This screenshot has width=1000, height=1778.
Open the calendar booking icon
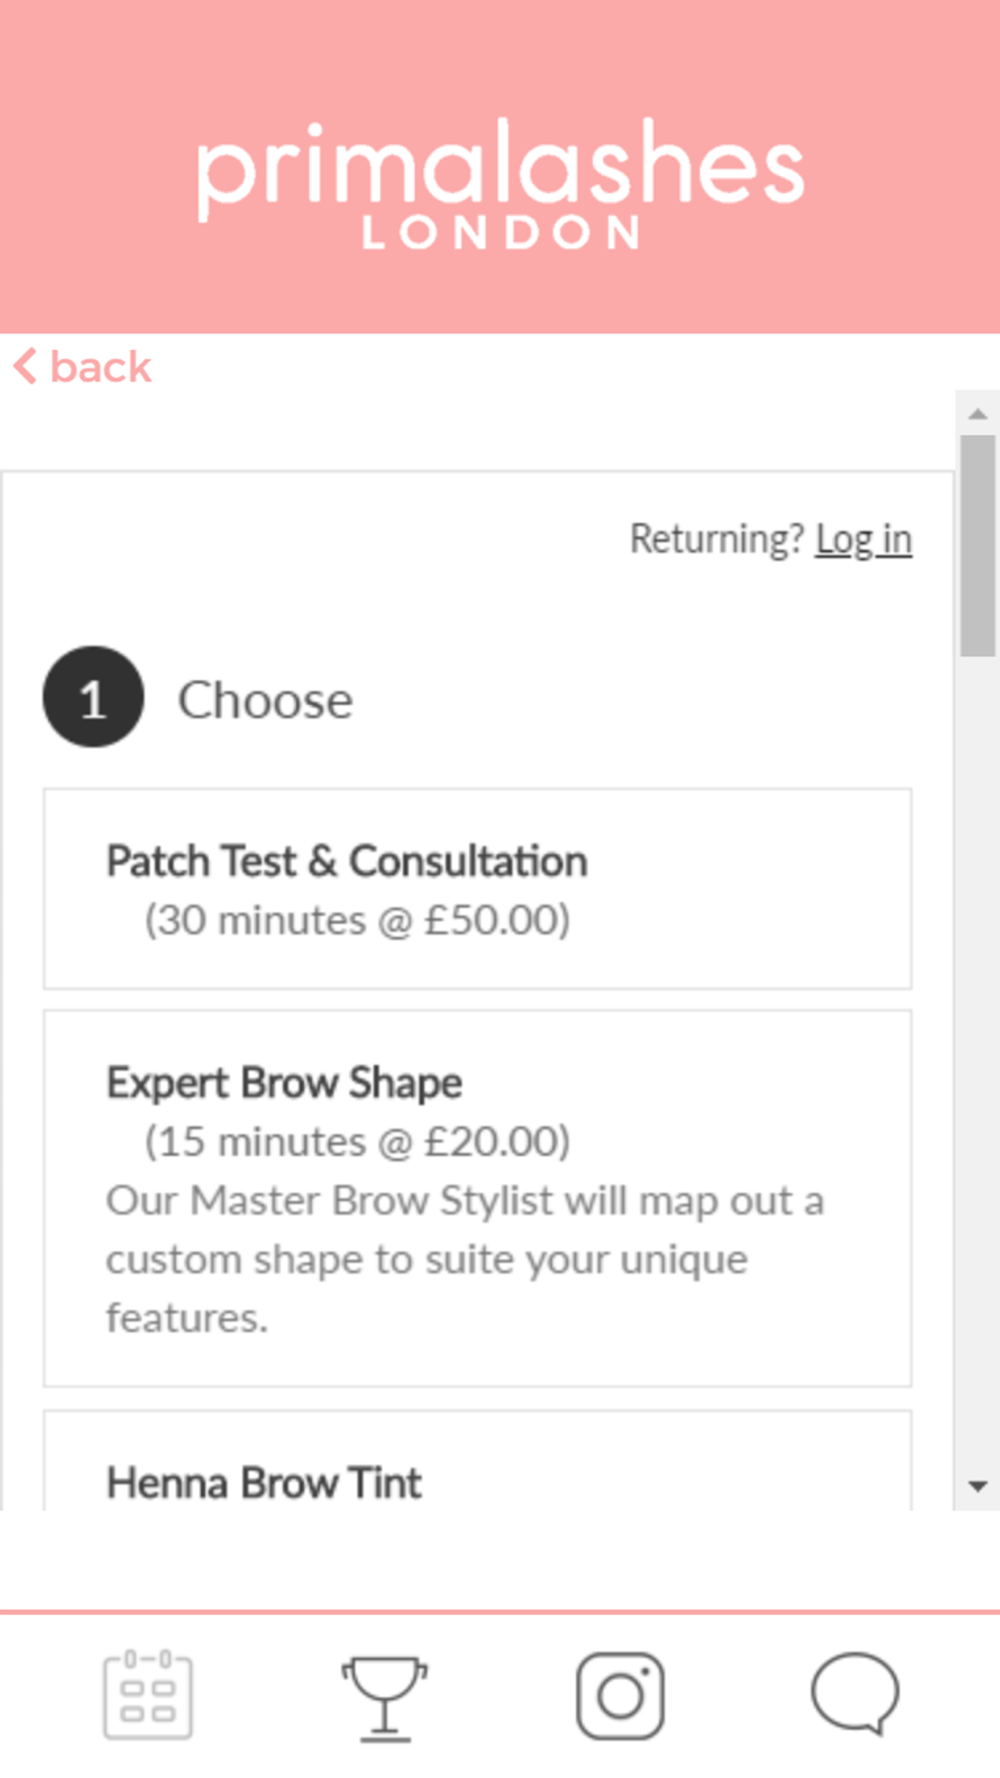click(148, 1695)
